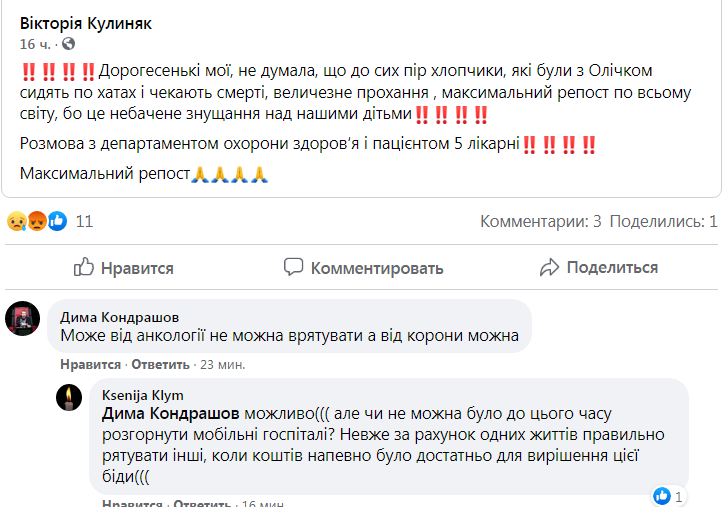Open Ksenija Klym's candle avatar
This screenshot has height=507, width=726.
[69, 396]
